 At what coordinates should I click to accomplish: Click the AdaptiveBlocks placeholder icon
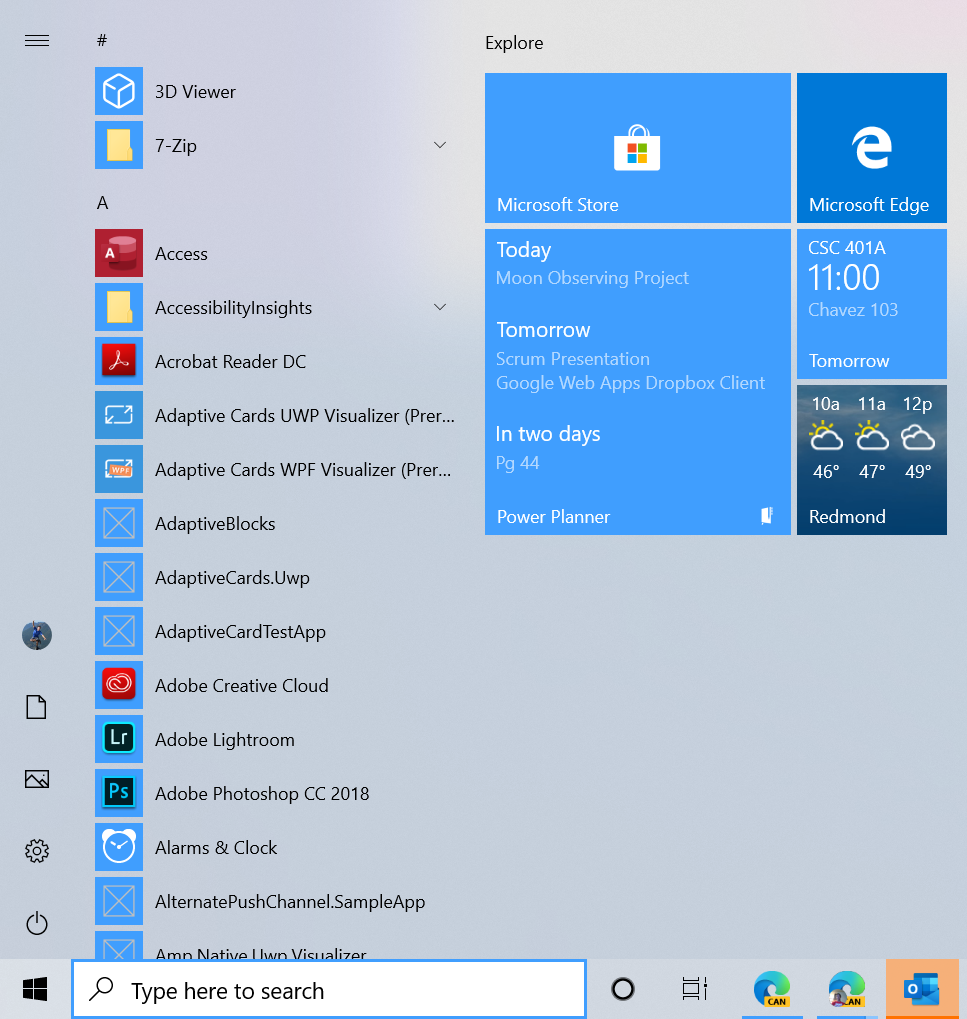[x=119, y=522]
